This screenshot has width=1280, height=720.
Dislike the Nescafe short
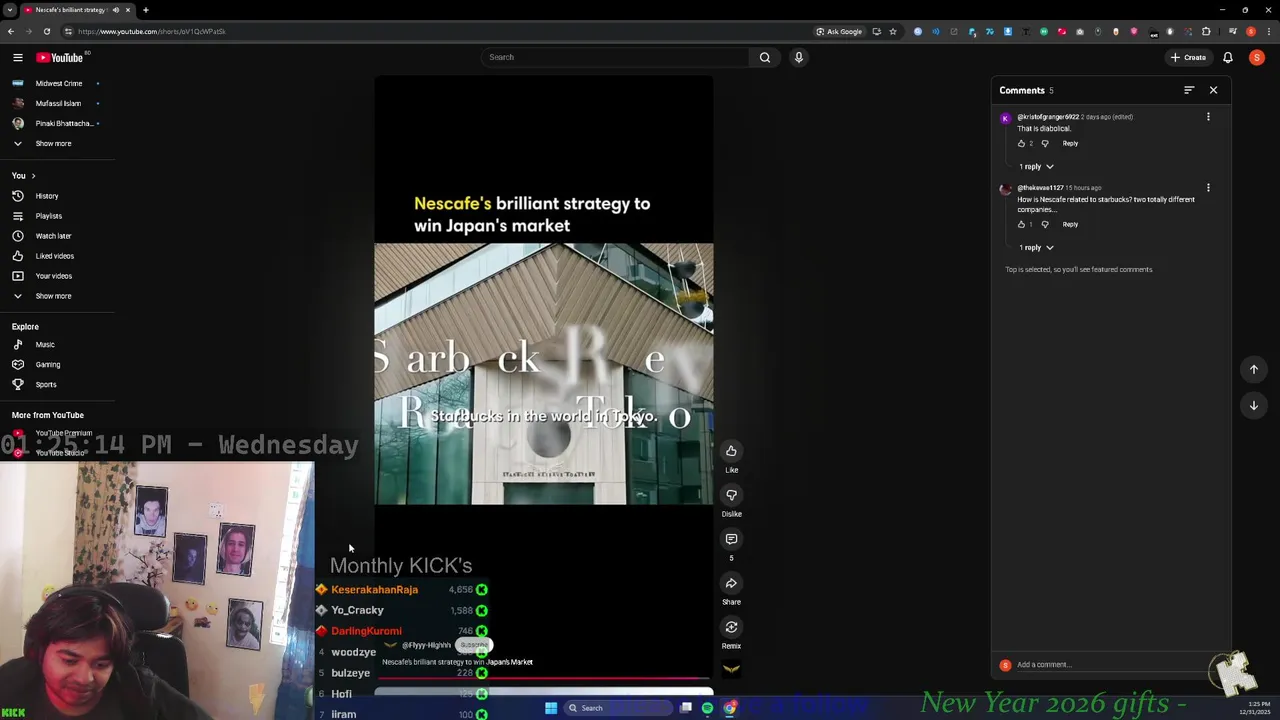click(731, 495)
